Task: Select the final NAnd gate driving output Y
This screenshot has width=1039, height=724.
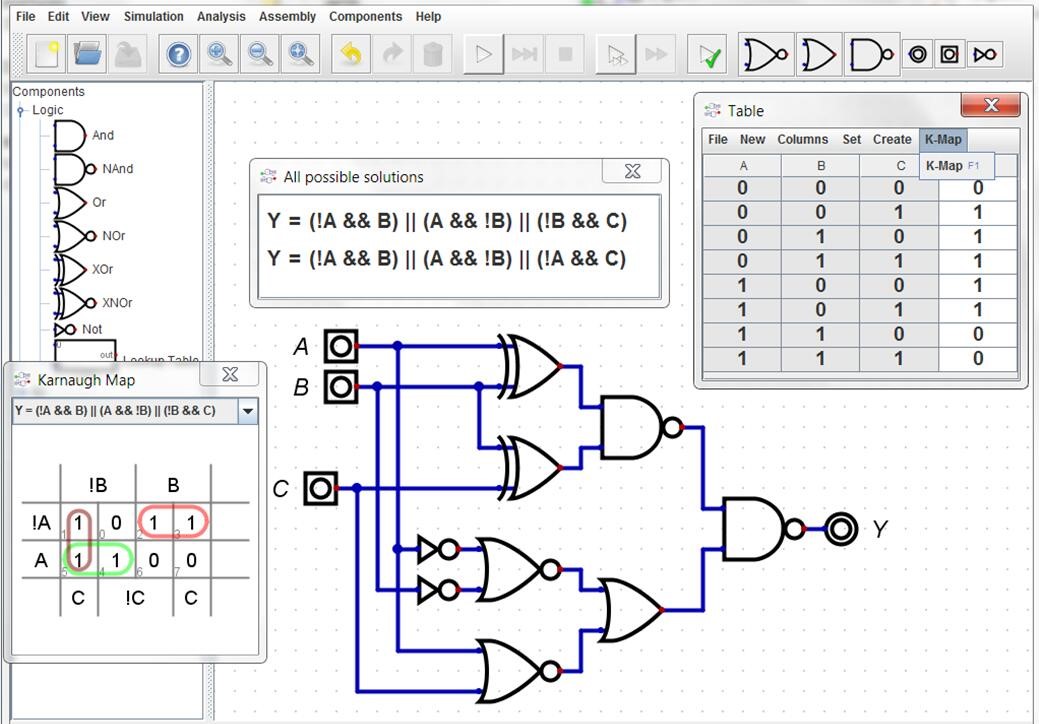Action: [x=763, y=529]
